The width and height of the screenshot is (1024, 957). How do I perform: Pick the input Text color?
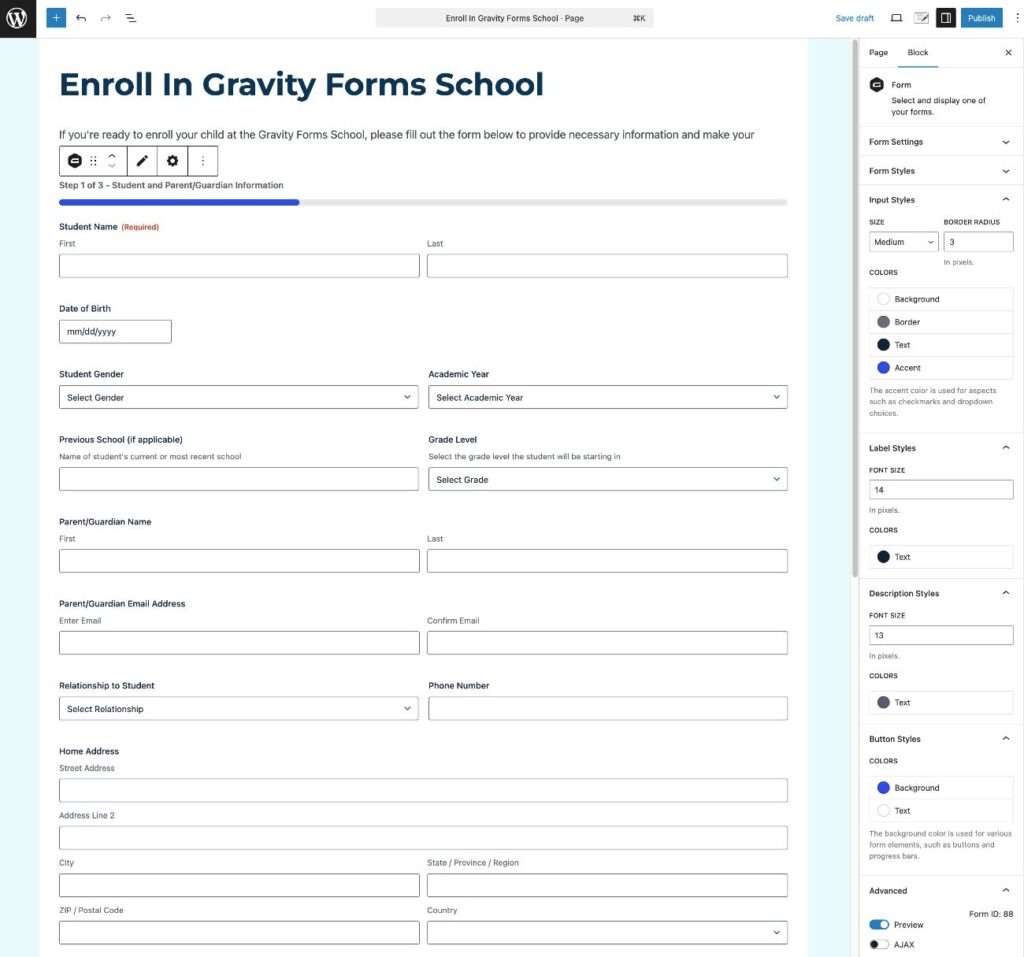tap(941, 345)
